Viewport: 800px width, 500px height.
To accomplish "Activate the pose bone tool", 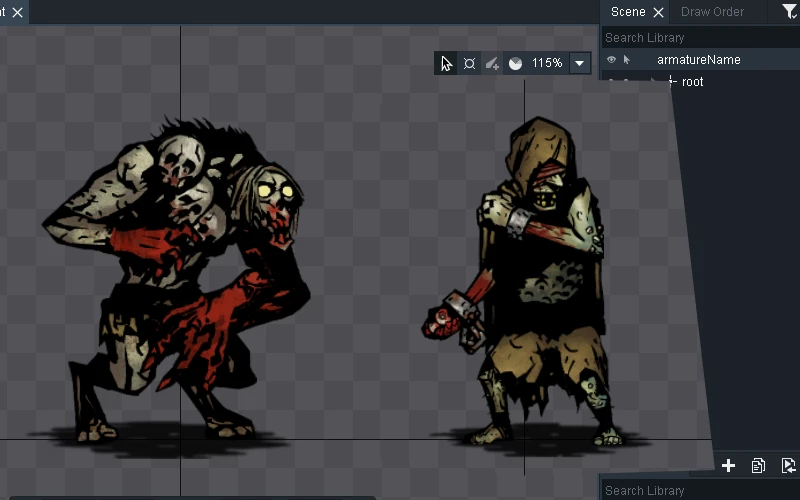I will [469, 63].
